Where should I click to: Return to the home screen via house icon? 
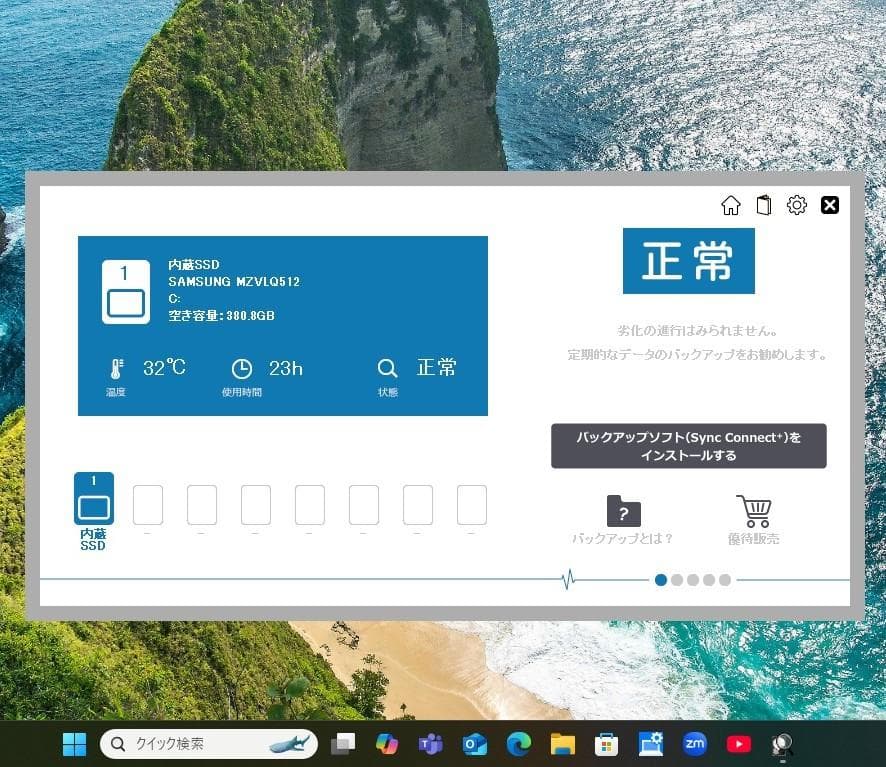click(x=731, y=205)
